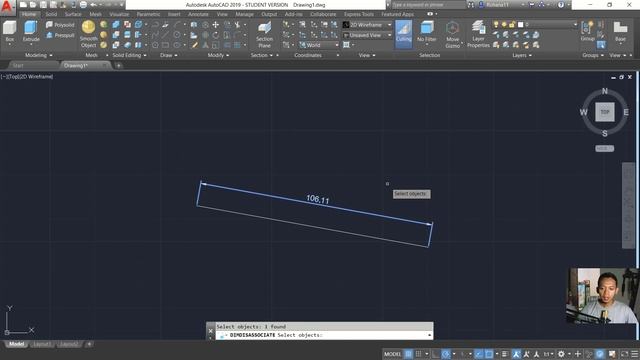Select the Move Gizmo tool

tap(452, 34)
